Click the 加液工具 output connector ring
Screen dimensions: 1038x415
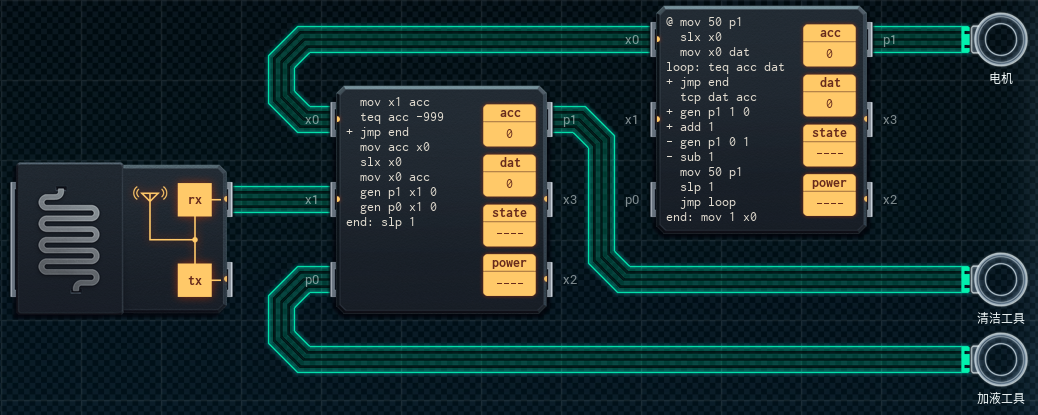click(1000, 359)
